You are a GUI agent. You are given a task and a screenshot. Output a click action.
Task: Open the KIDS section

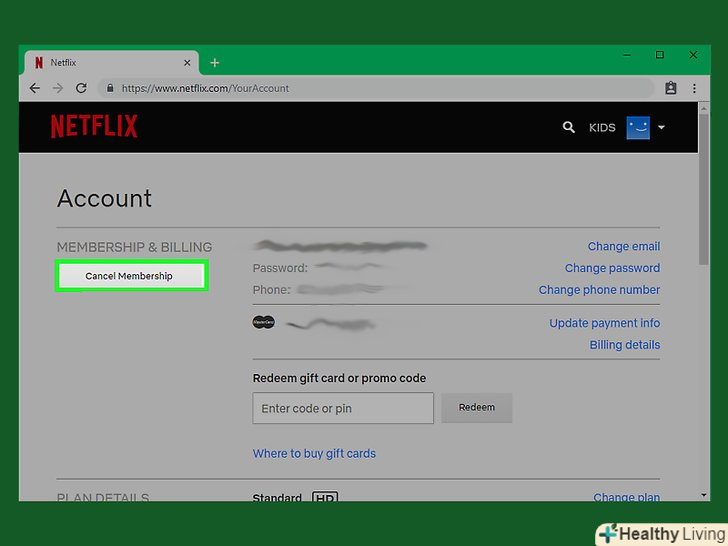point(602,128)
